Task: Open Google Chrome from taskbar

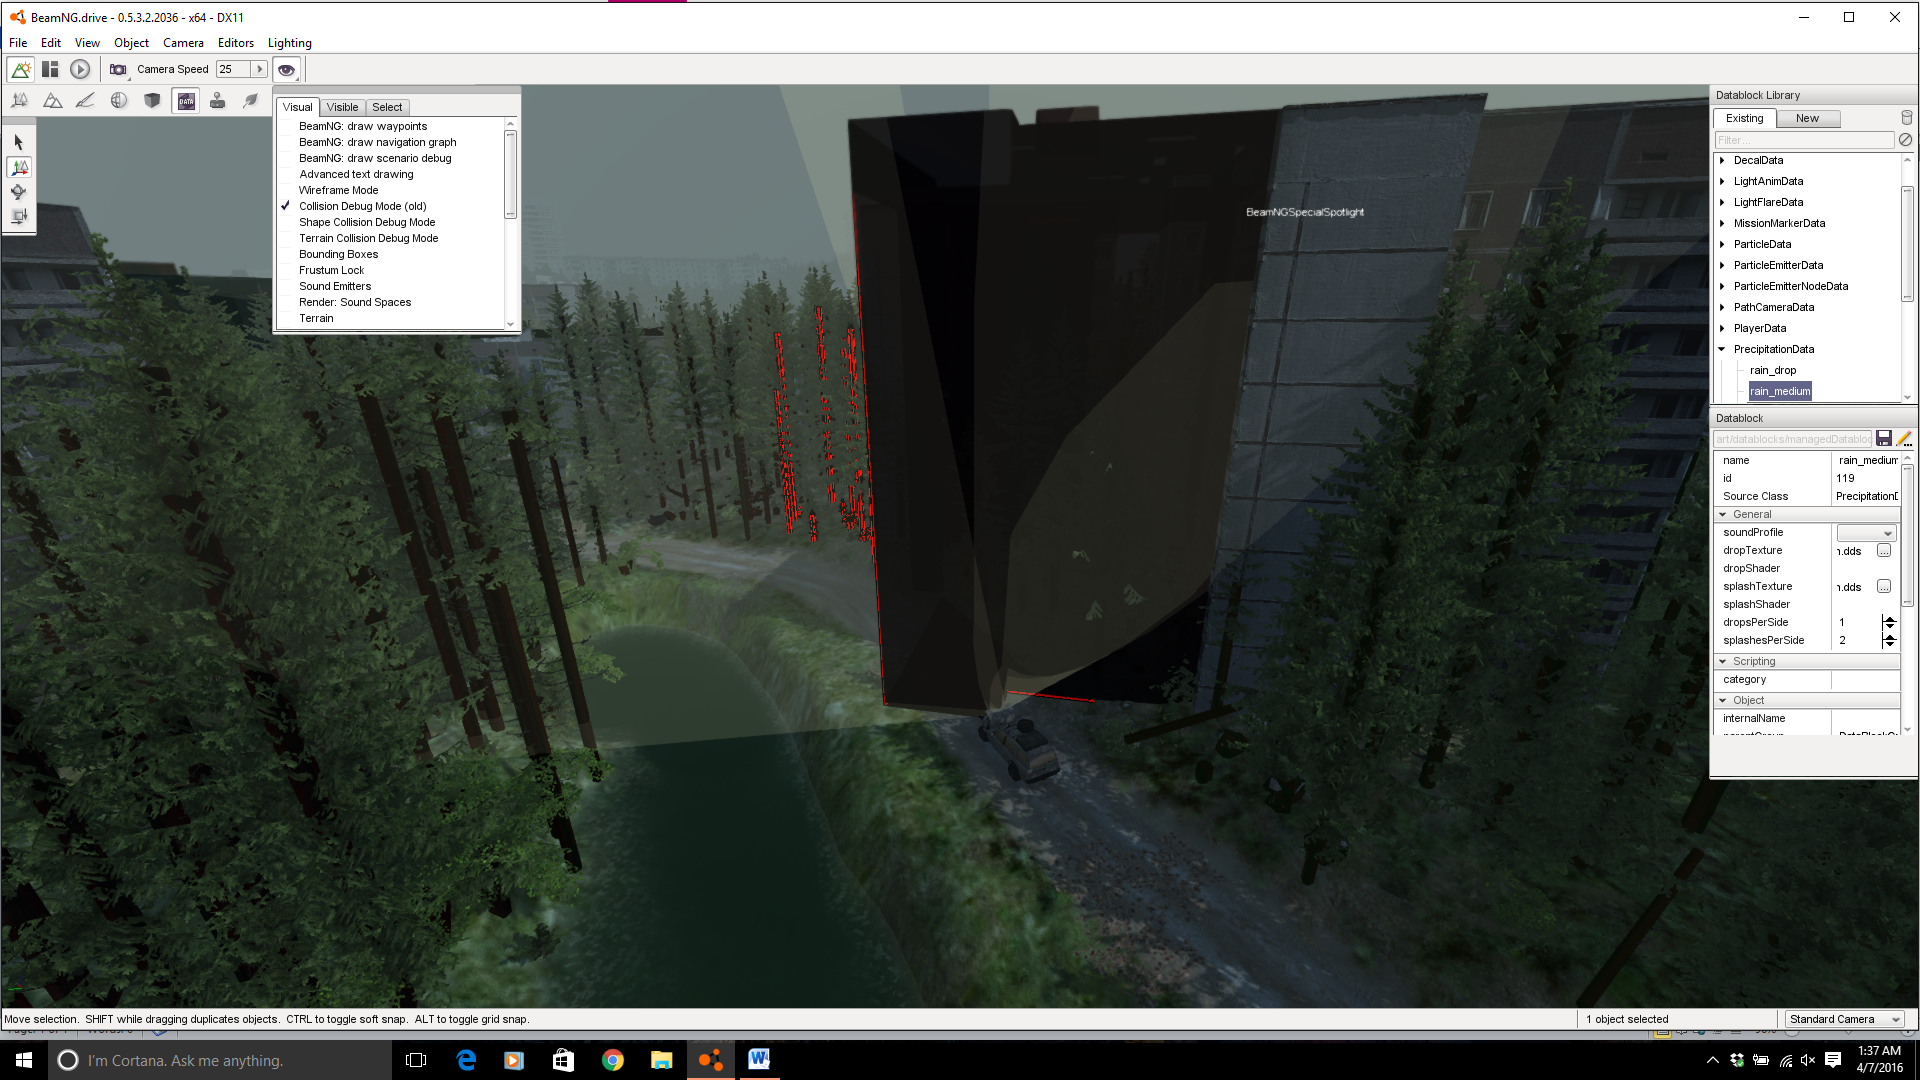Action: (613, 1060)
